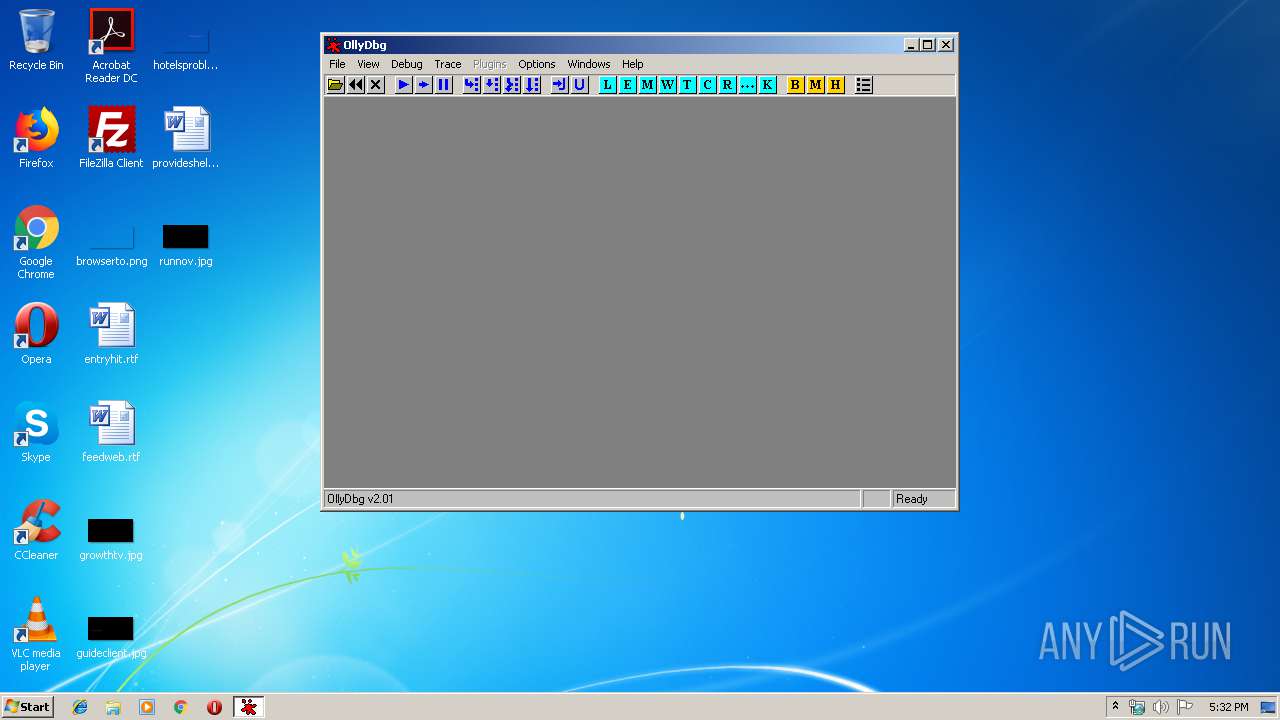Viewport: 1280px width, 720px height.
Task: Select the entryhit.rtf file
Action: [111, 334]
